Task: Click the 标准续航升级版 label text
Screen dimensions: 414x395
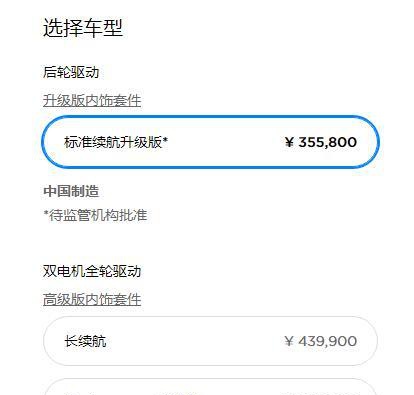Action: (x=113, y=142)
